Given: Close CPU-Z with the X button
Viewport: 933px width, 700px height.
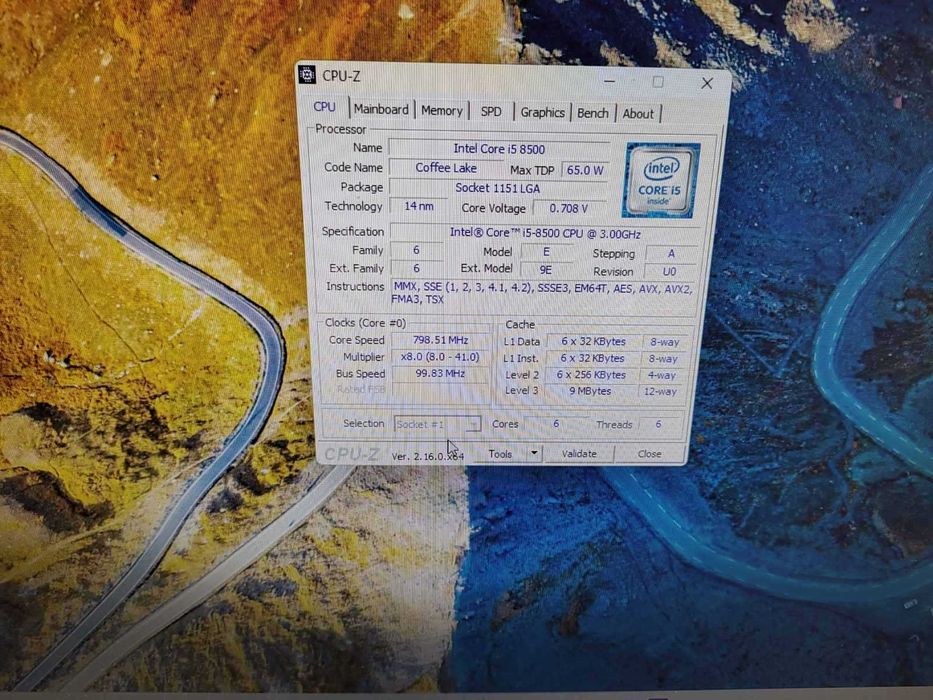Looking at the screenshot, I should (707, 83).
